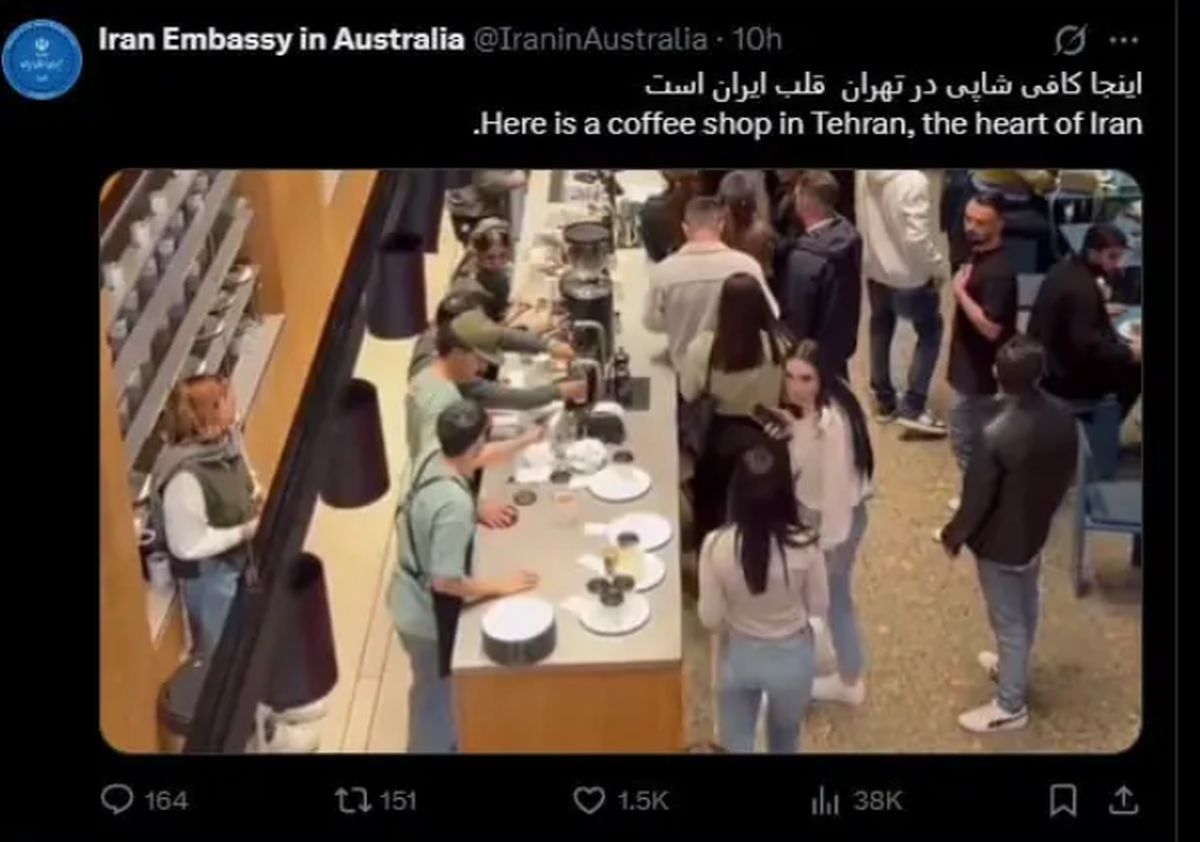Like the tweet with the heart icon
The width and height of the screenshot is (1200, 842).
click(589, 800)
